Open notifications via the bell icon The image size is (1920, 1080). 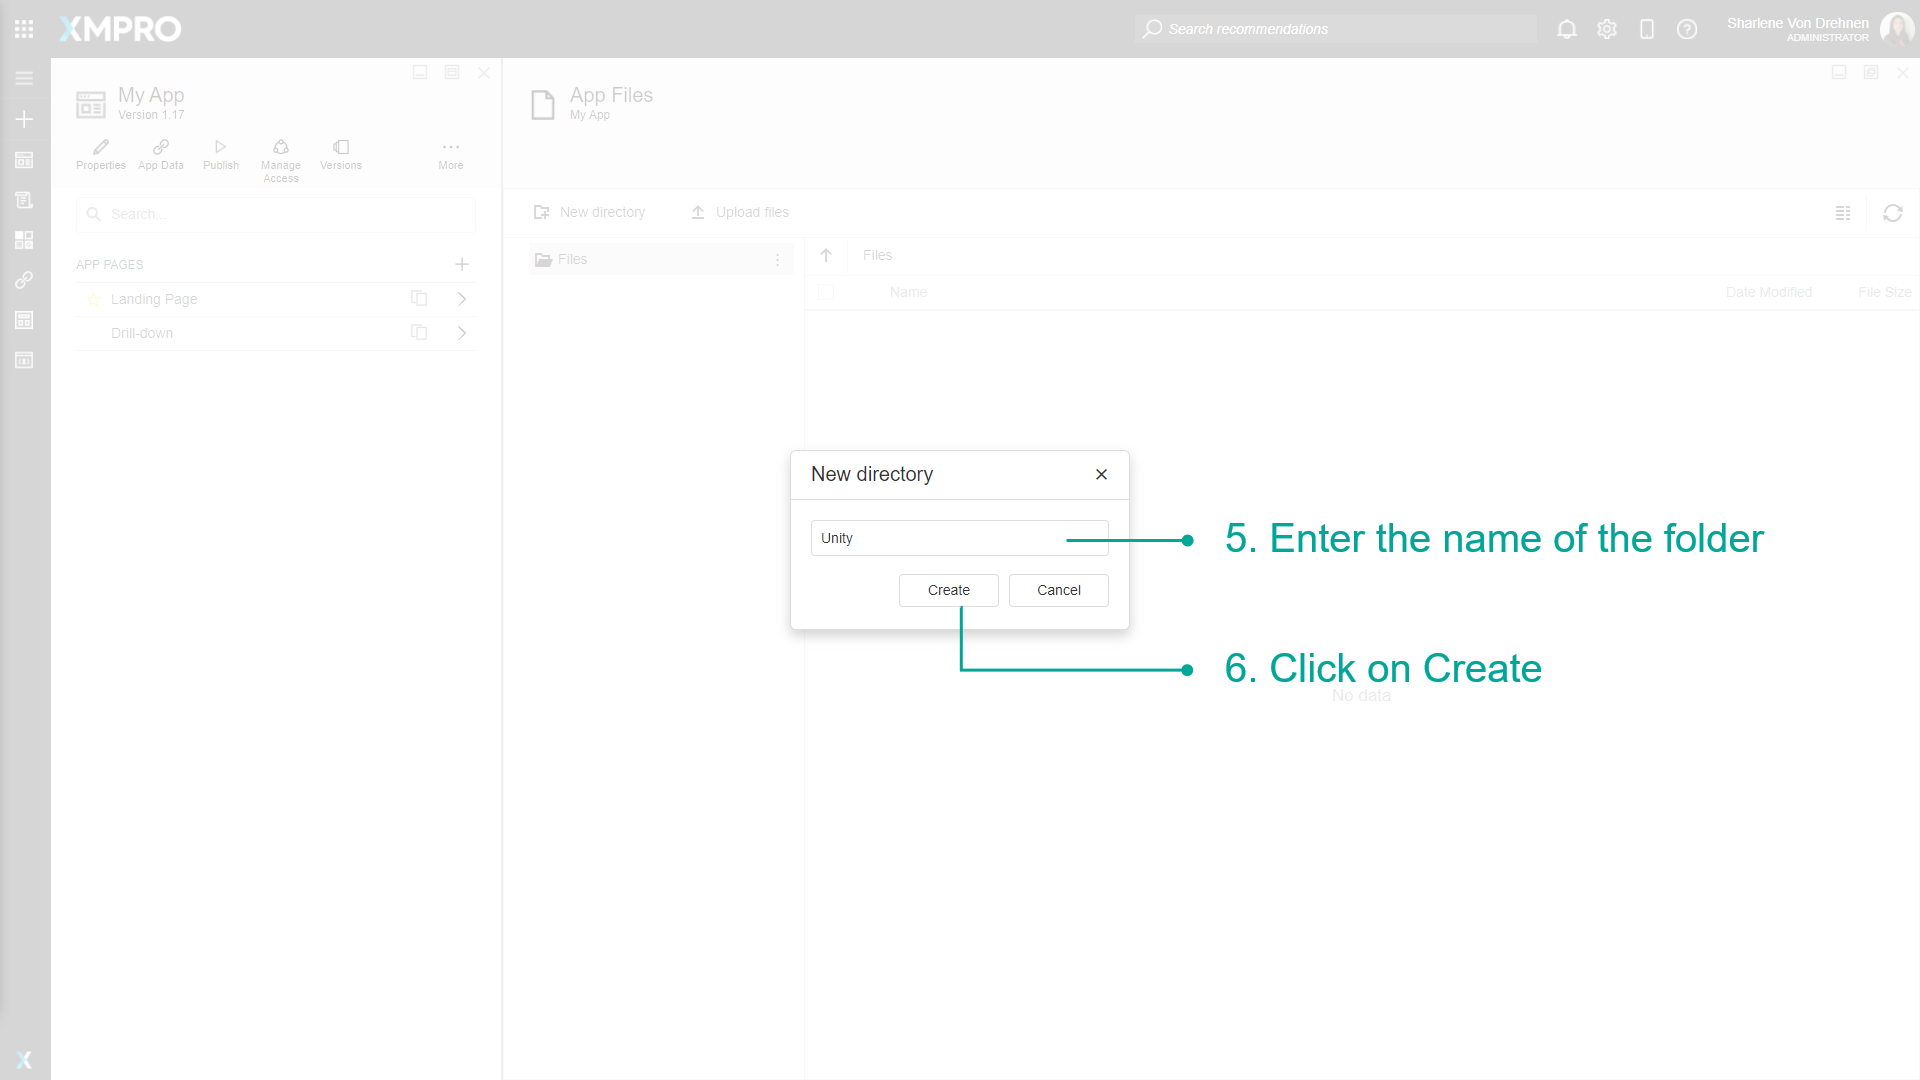point(1566,29)
